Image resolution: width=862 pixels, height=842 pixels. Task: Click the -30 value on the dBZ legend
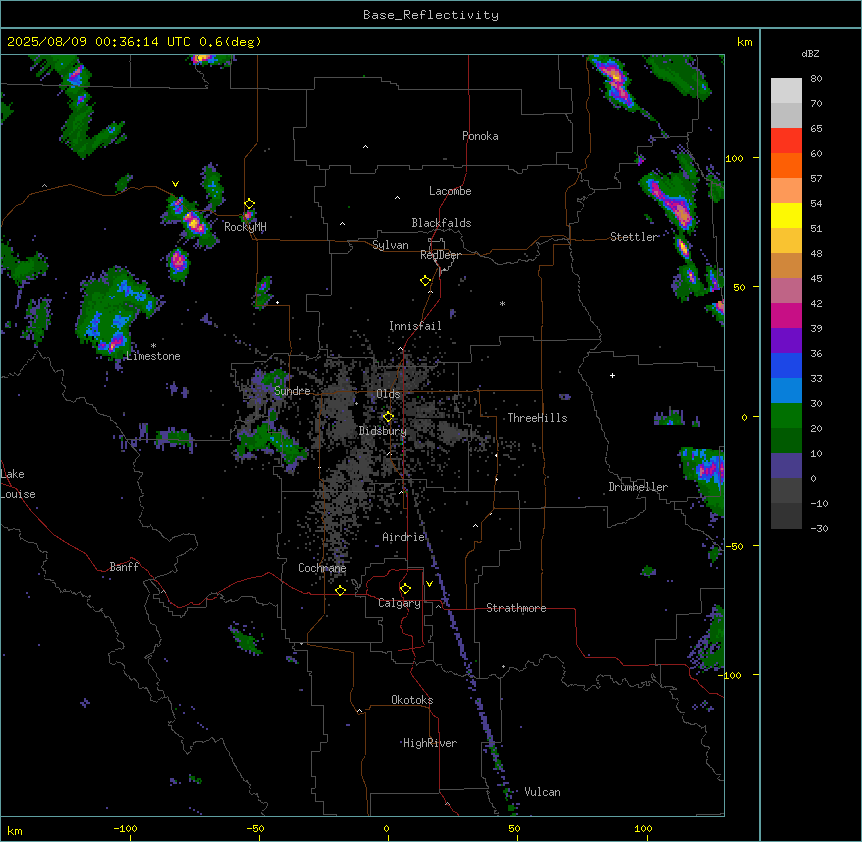819,529
